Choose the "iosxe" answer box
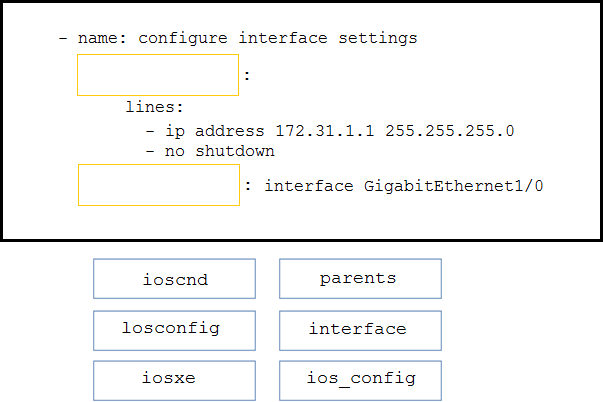603x402 pixels. 174,380
